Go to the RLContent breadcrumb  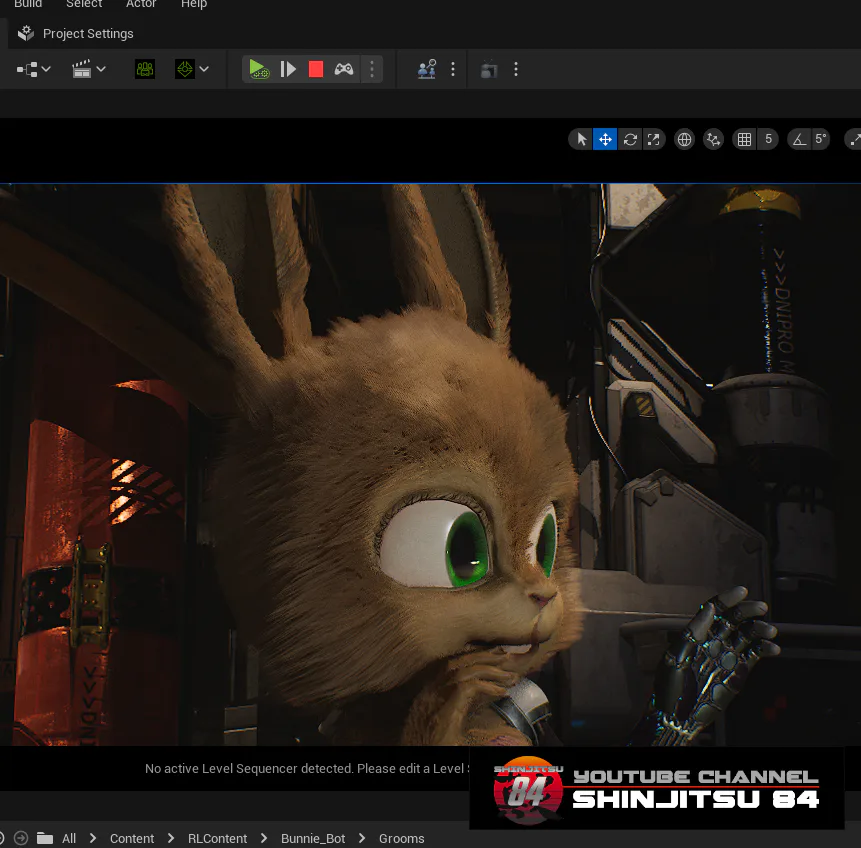click(217, 839)
